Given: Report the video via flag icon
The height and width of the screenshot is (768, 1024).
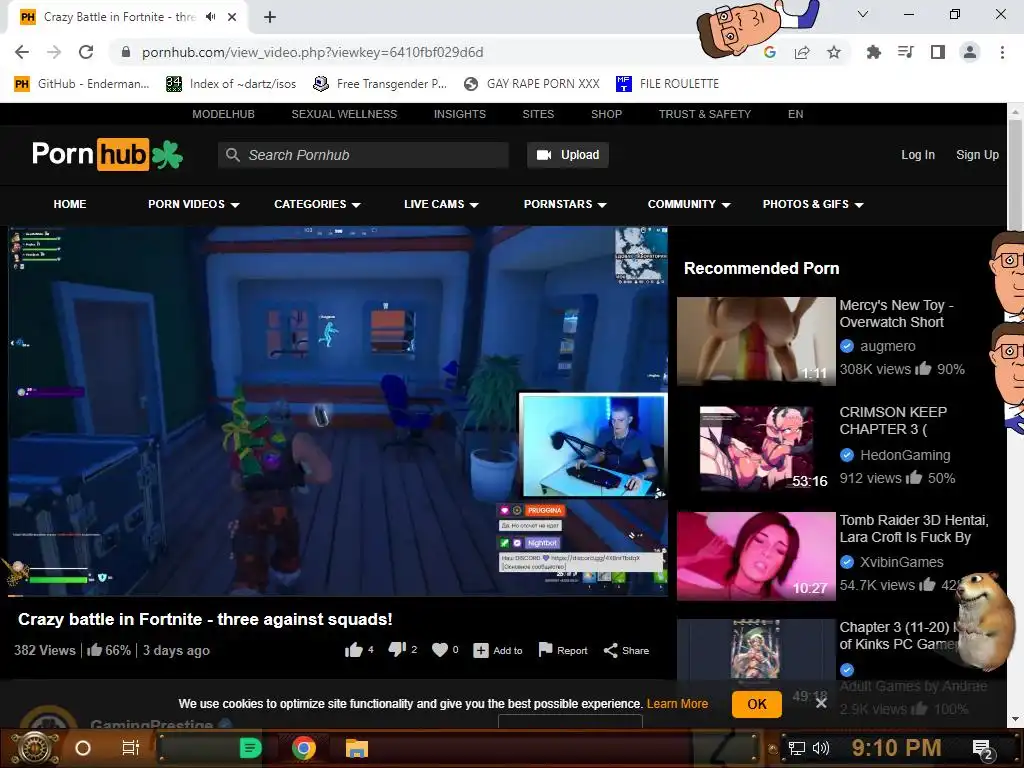Looking at the screenshot, I should [562, 650].
